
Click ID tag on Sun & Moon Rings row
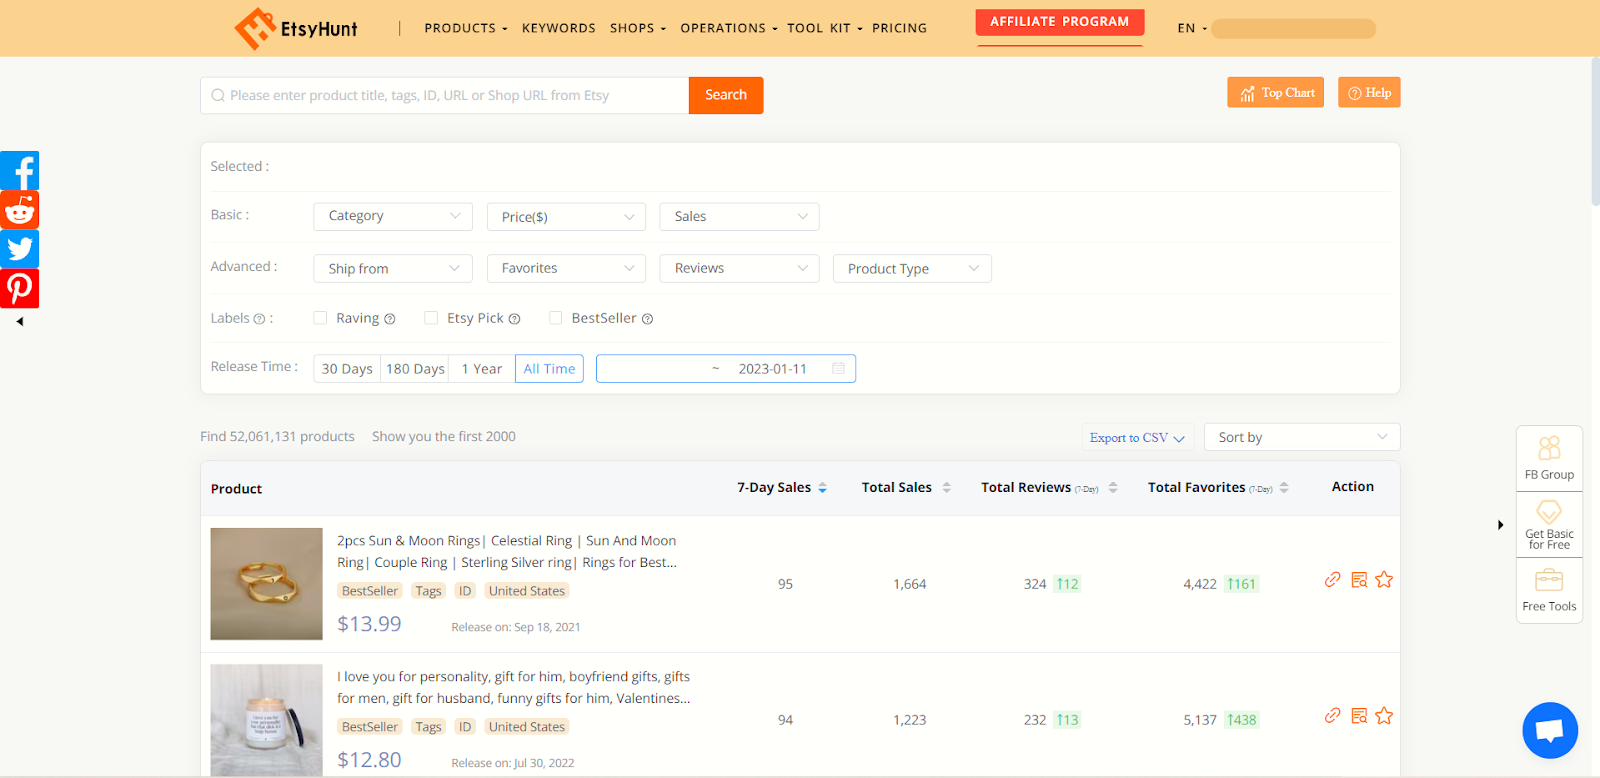point(465,591)
